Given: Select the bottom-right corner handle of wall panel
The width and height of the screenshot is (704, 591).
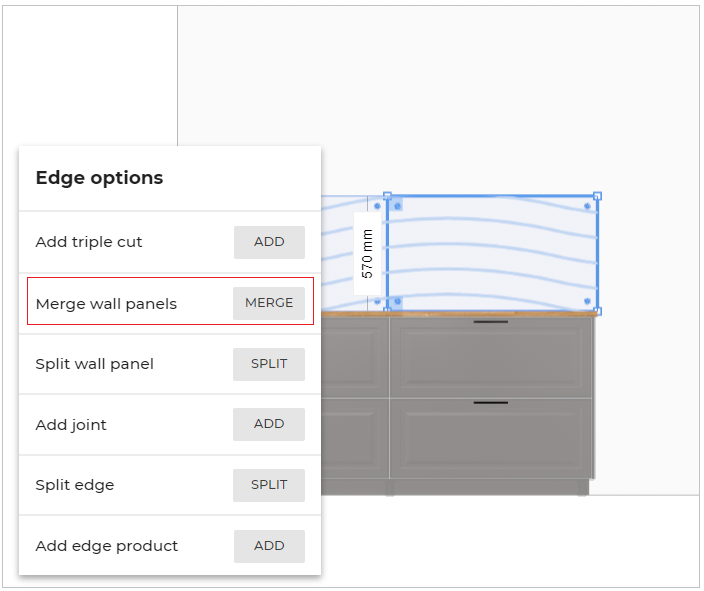Looking at the screenshot, I should pos(597,311).
